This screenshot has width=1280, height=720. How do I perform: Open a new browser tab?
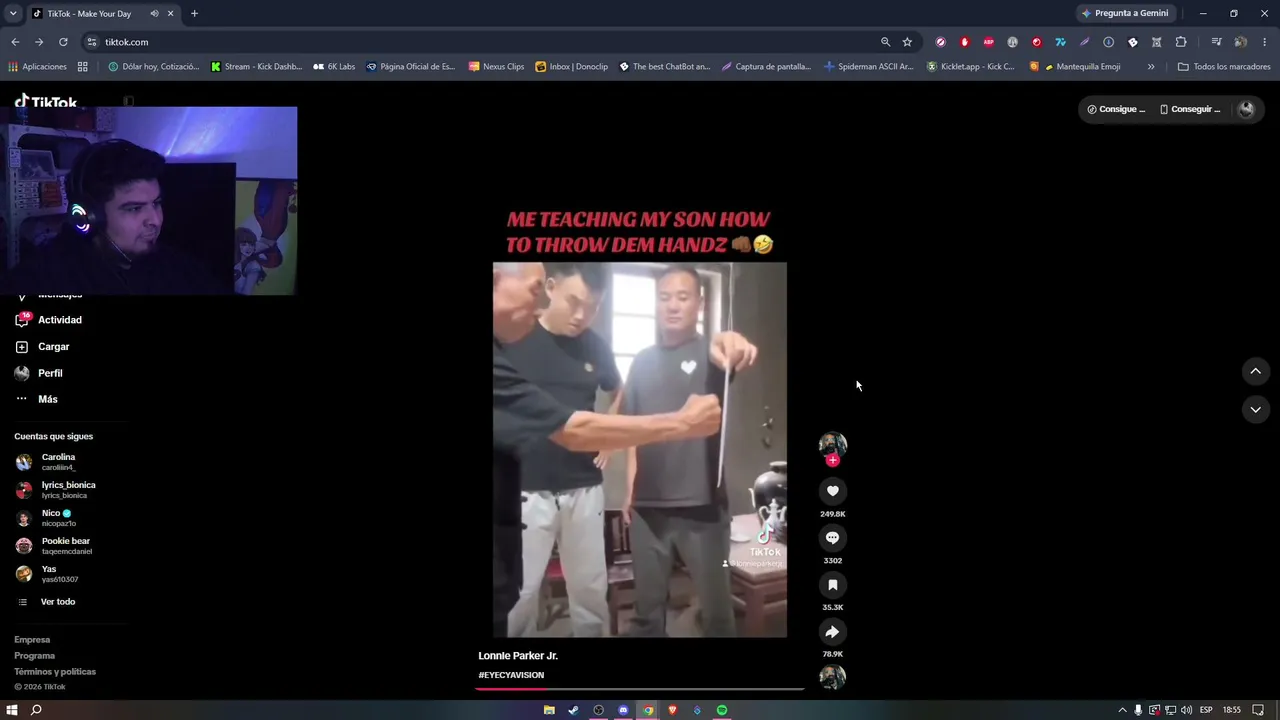(x=194, y=14)
